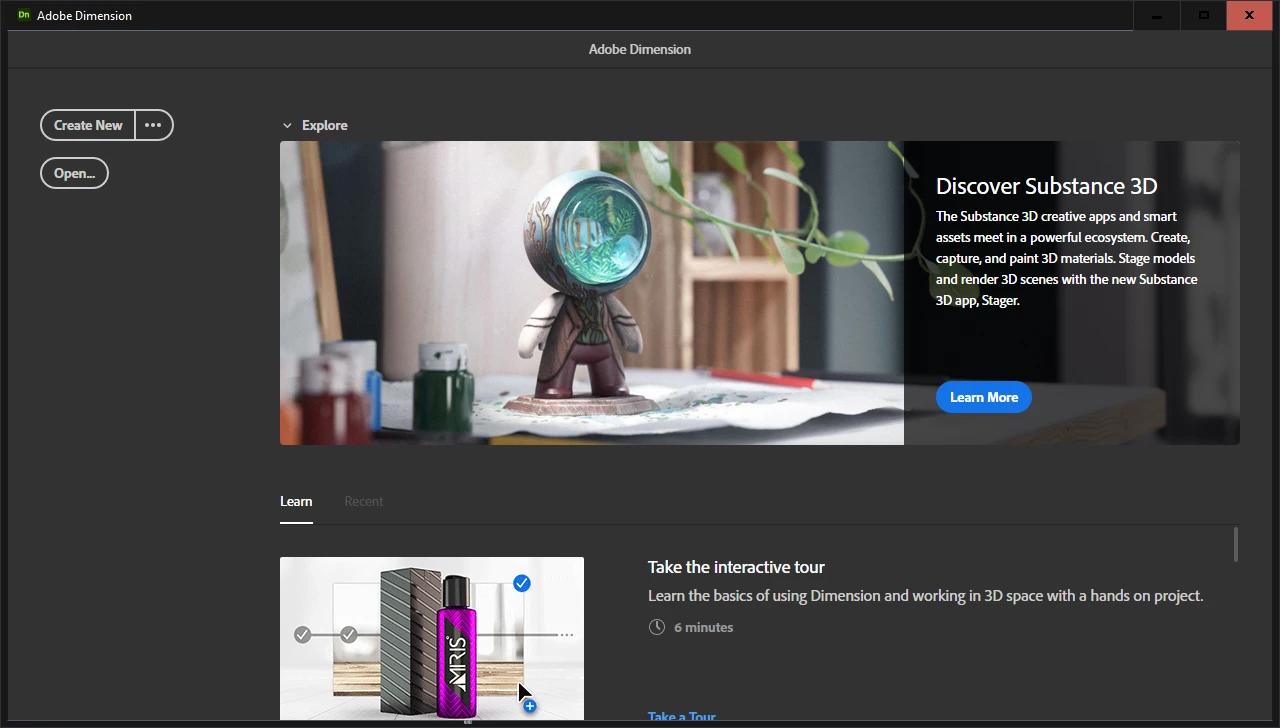Screen dimensions: 1280x728
Task: Minimize the Adobe Dimension window
Action: [x=1157, y=15]
